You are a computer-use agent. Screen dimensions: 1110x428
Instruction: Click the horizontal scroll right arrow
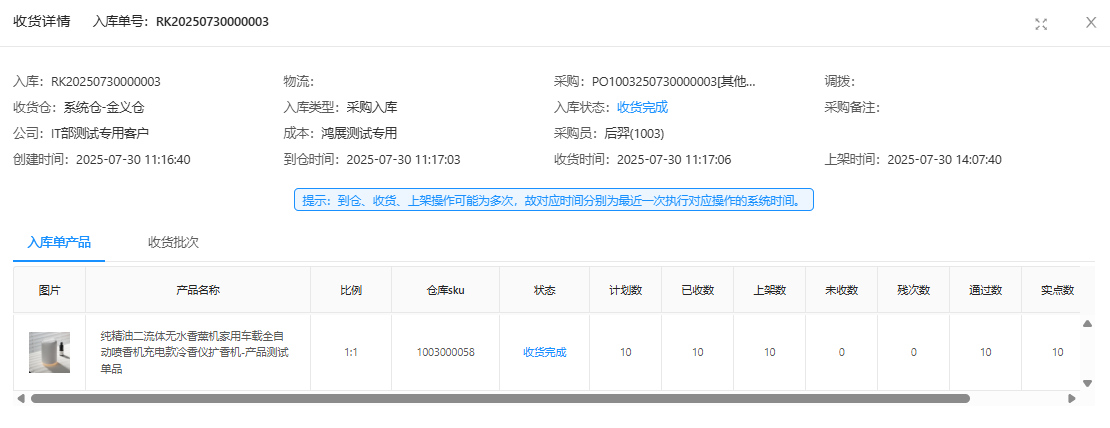1072,398
